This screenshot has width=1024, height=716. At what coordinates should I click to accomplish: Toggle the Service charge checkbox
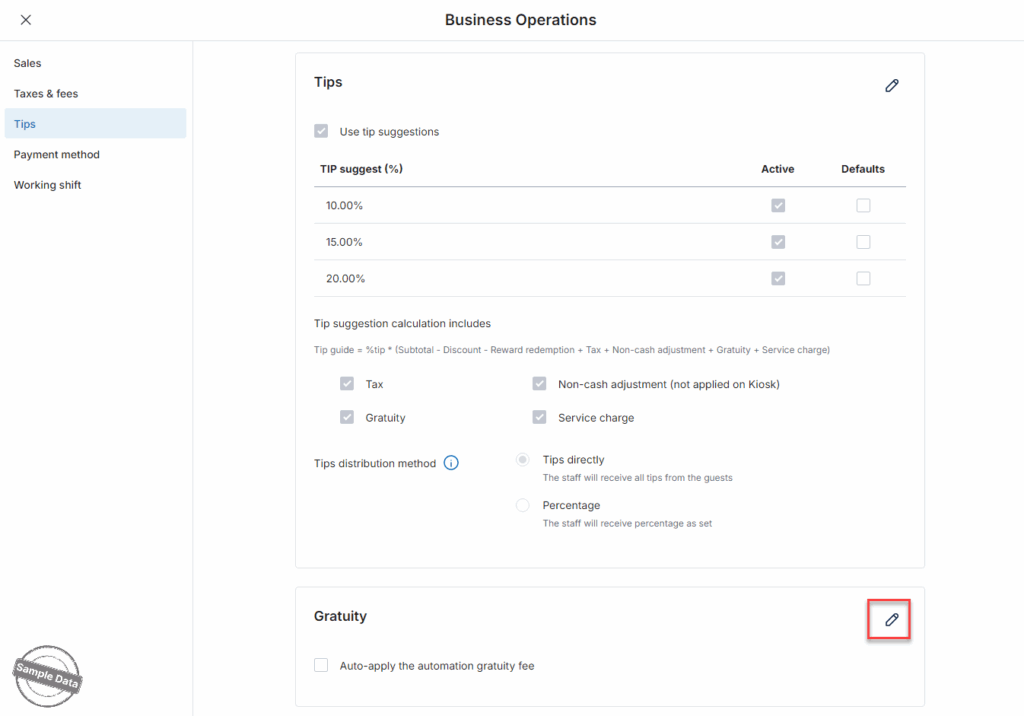[x=539, y=417]
